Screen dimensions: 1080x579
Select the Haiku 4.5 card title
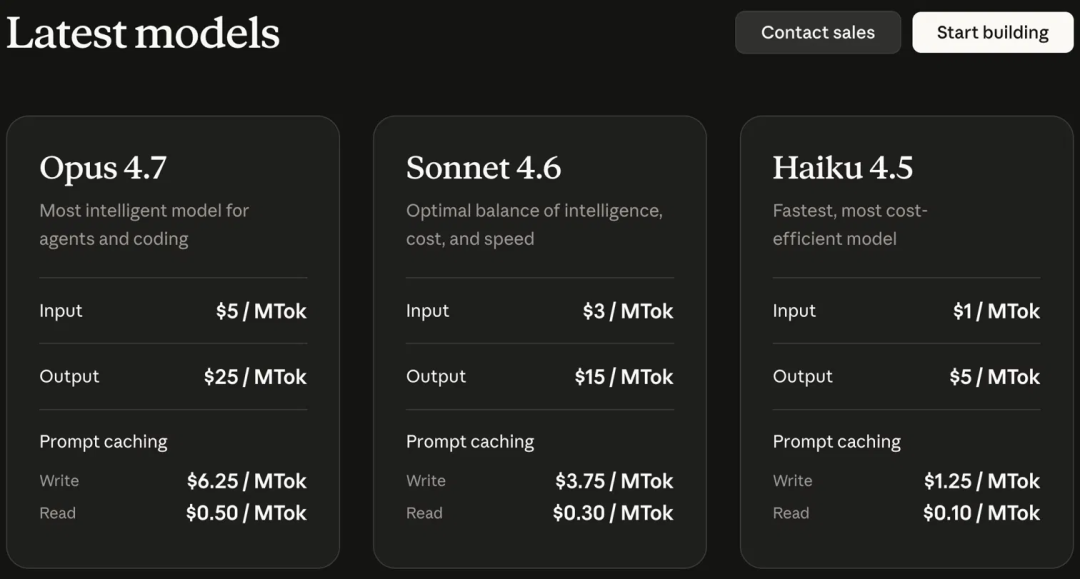pyautogui.click(x=842, y=168)
